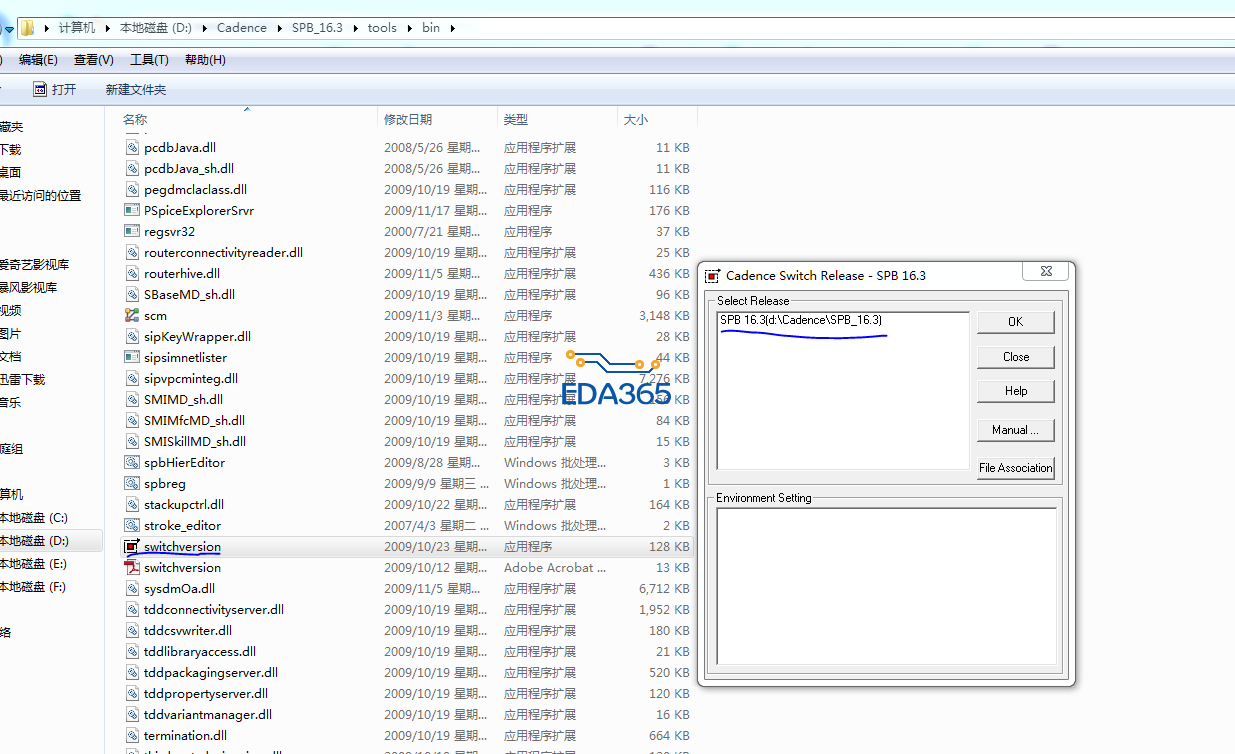Select 本地磁盘 (E:) in navigation pane

point(33,564)
